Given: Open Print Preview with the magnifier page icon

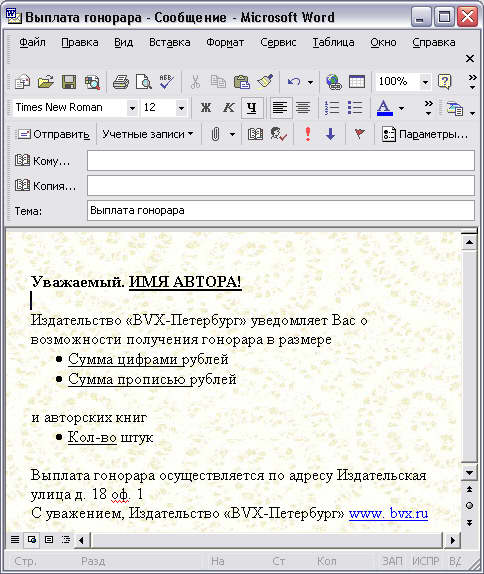Looking at the screenshot, I should (x=144, y=82).
